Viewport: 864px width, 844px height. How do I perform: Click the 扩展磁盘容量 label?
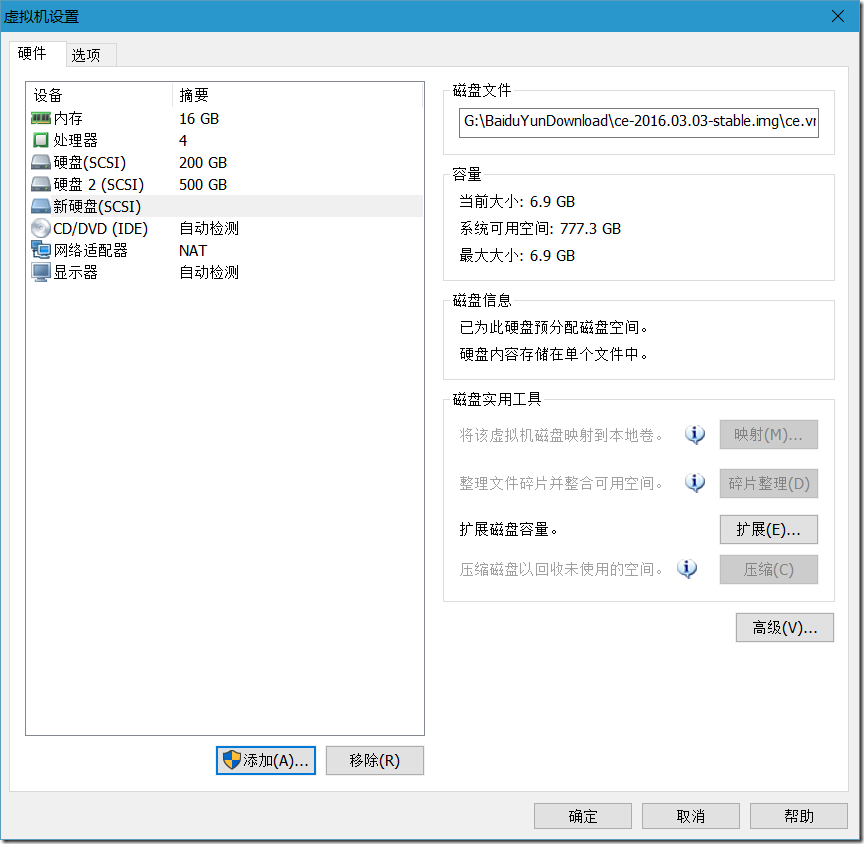509,529
